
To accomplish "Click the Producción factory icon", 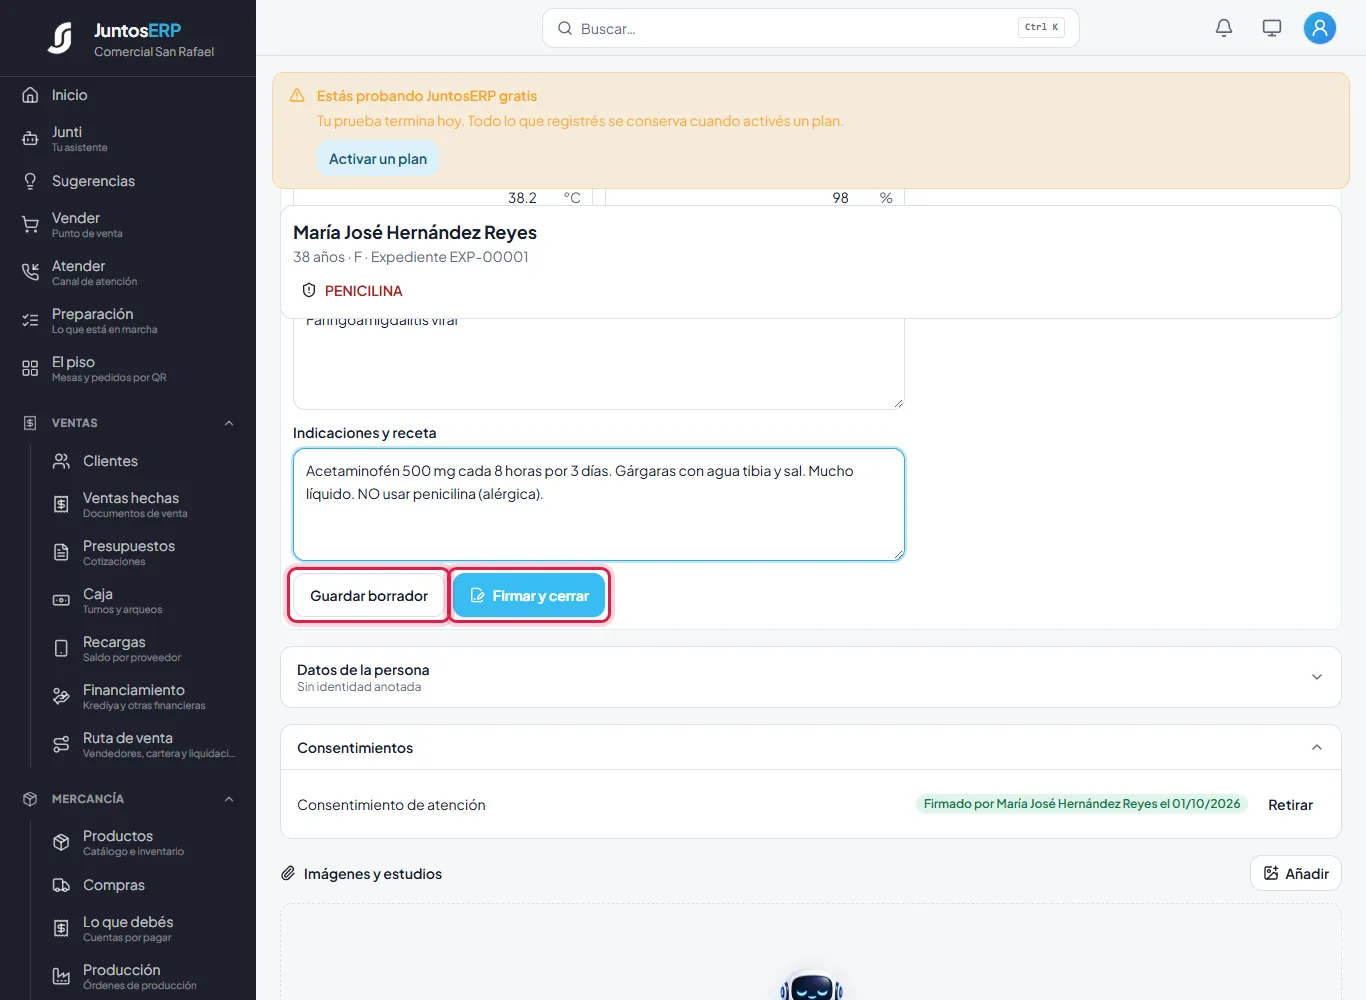I will point(61,977).
